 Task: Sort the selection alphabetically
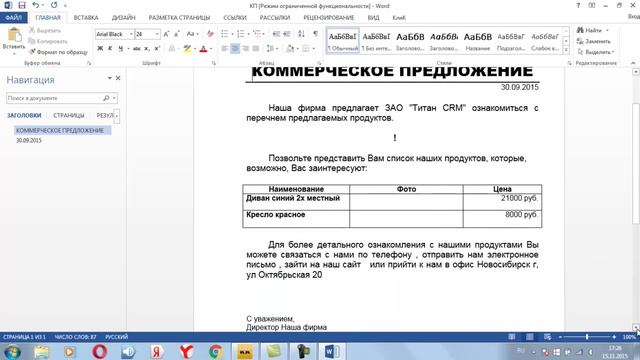(301, 34)
